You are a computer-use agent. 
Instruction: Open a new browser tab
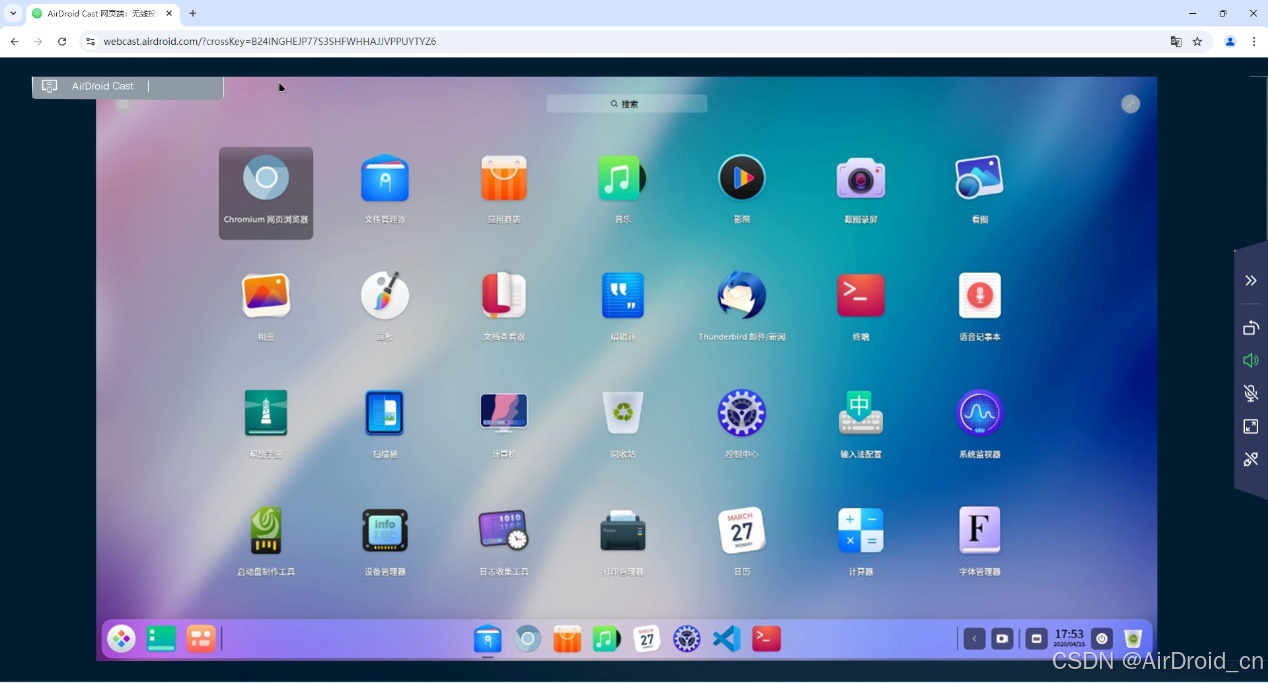click(x=193, y=13)
